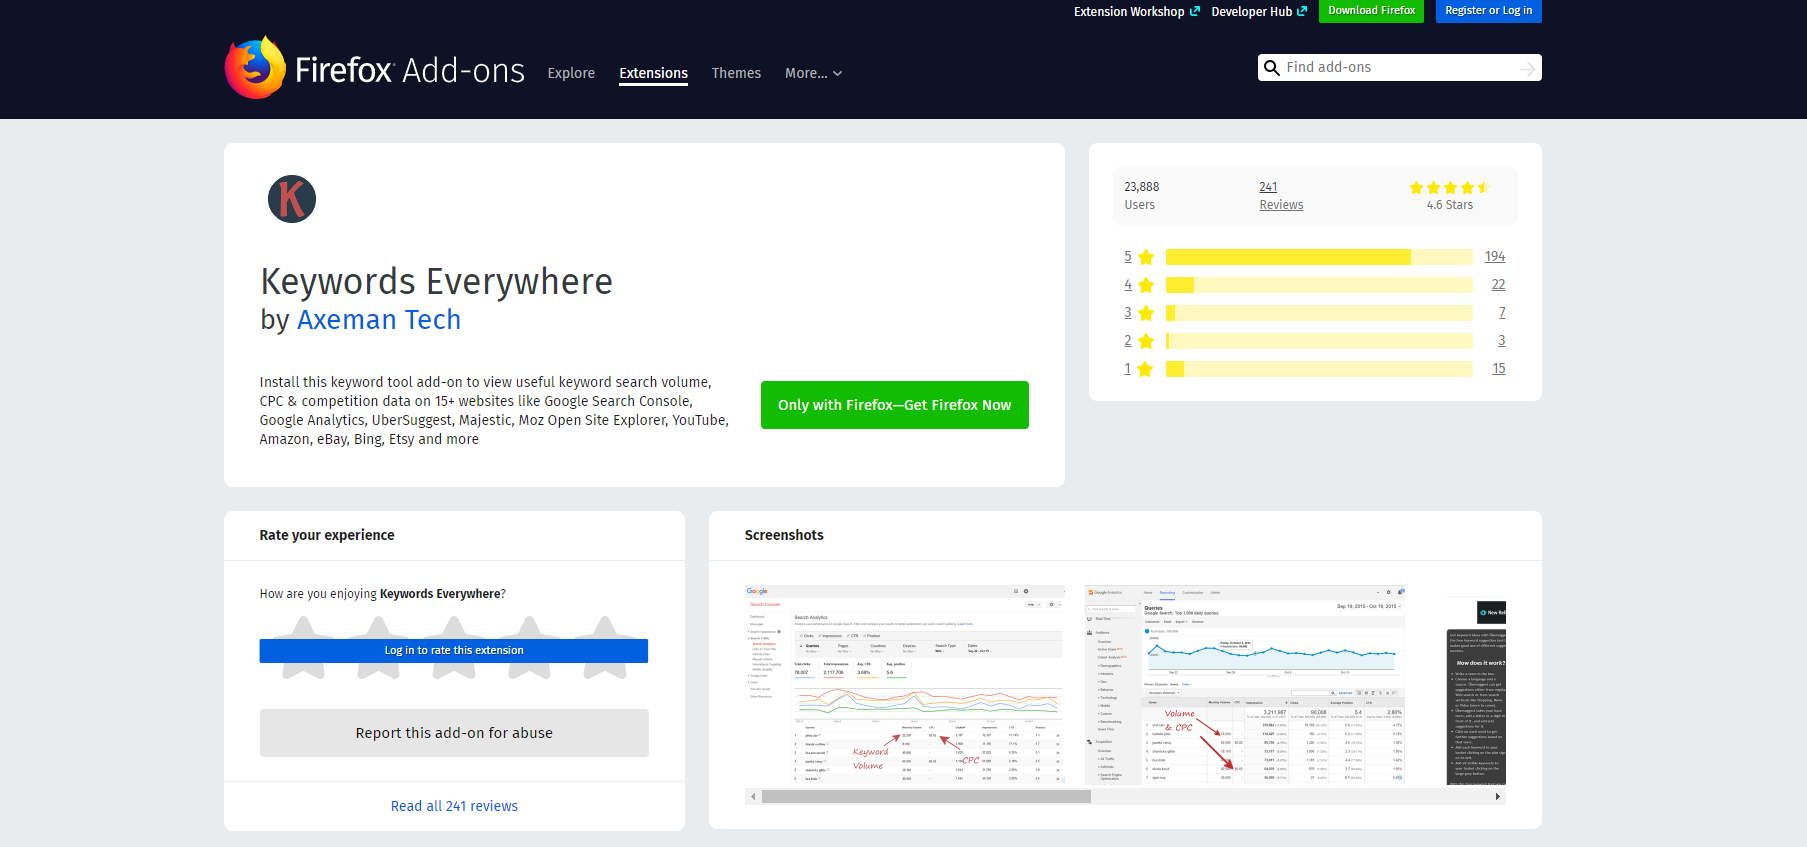Select the Extensions tab
This screenshot has width=1807, height=847.
[x=653, y=73]
